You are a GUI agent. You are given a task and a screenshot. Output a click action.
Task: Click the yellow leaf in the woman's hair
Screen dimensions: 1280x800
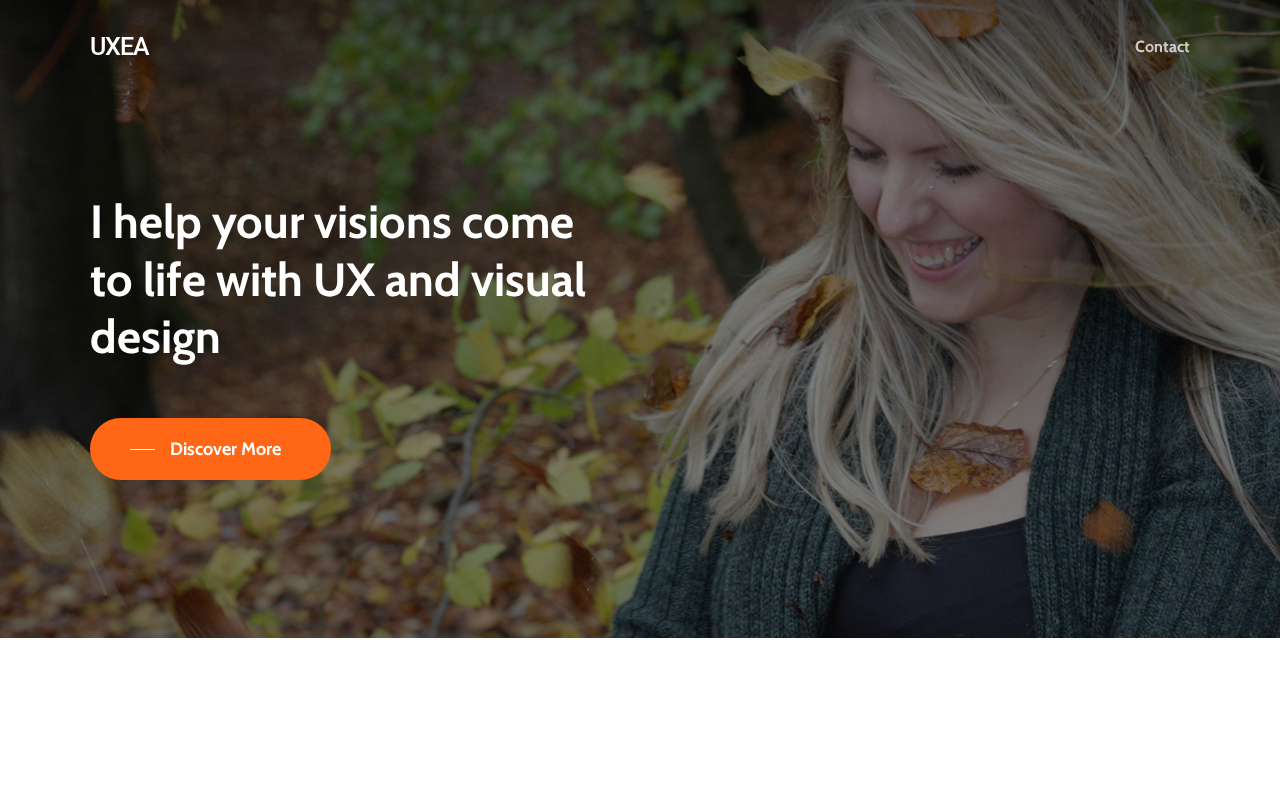(785, 67)
